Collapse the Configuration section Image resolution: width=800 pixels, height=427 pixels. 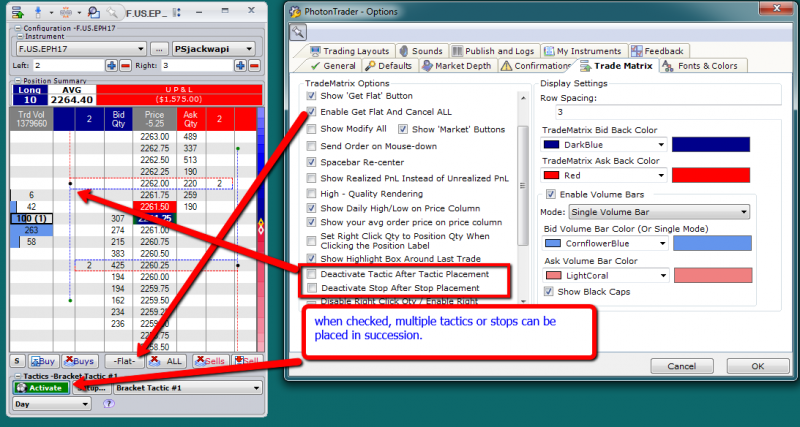(x=18, y=29)
